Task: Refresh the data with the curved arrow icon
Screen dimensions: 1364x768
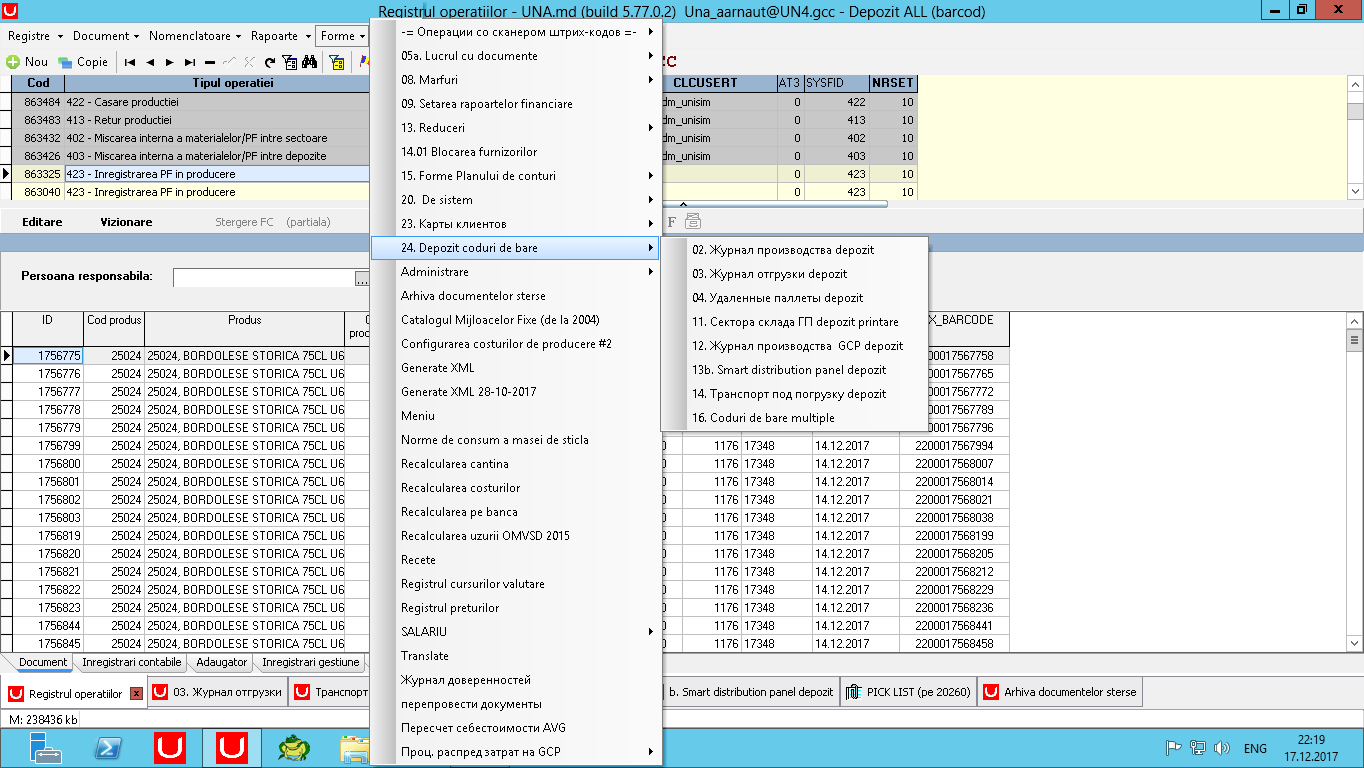Action: click(270, 62)
